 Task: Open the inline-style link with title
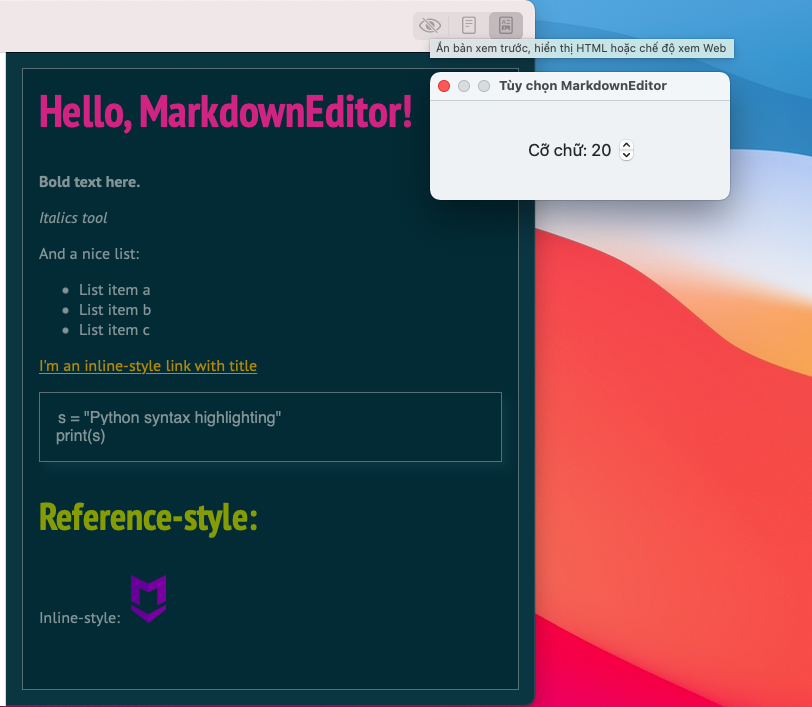click(x=148, y=366)
